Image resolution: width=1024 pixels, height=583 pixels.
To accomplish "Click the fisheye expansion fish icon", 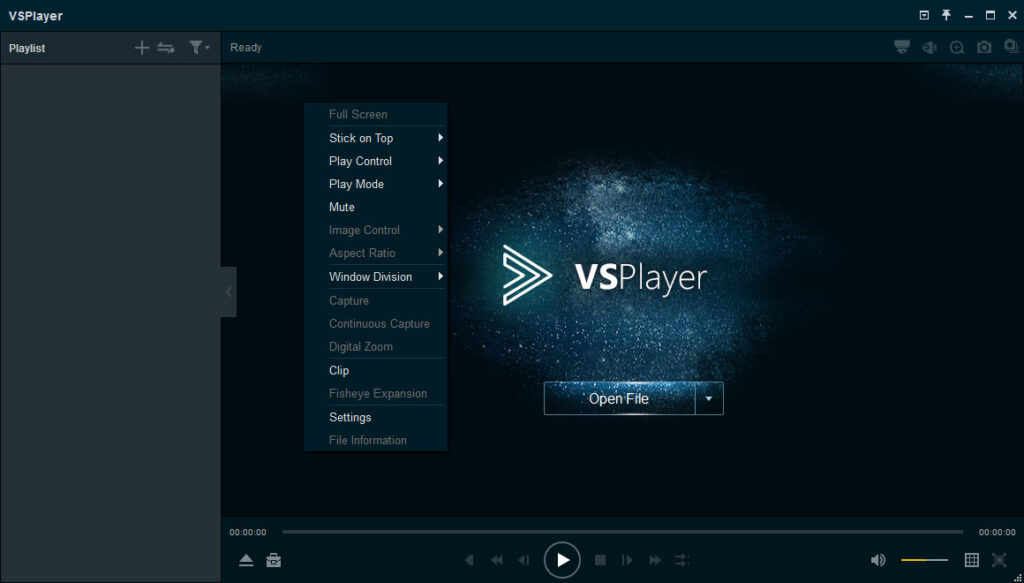I will [x=929, y=47].
